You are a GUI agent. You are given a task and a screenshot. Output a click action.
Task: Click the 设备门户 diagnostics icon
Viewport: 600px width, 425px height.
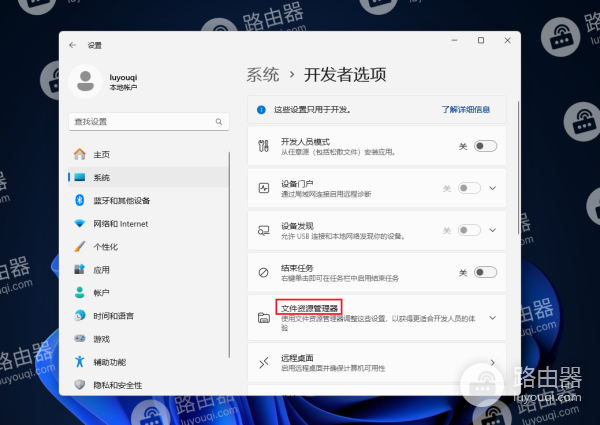pos(264,188)
